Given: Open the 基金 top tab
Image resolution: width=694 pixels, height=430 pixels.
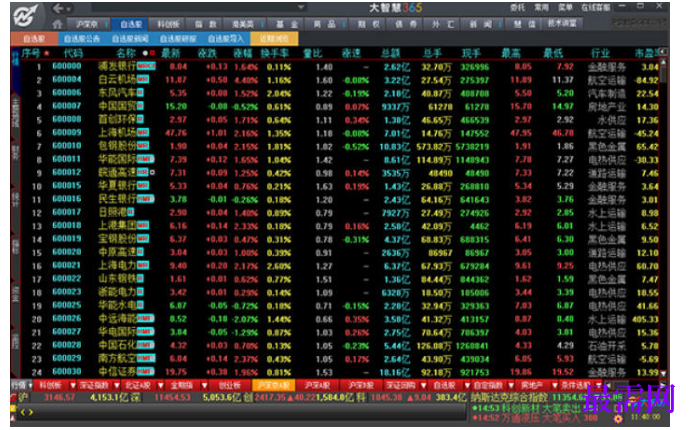Looking at the screenshot, I should coord(287,24).
